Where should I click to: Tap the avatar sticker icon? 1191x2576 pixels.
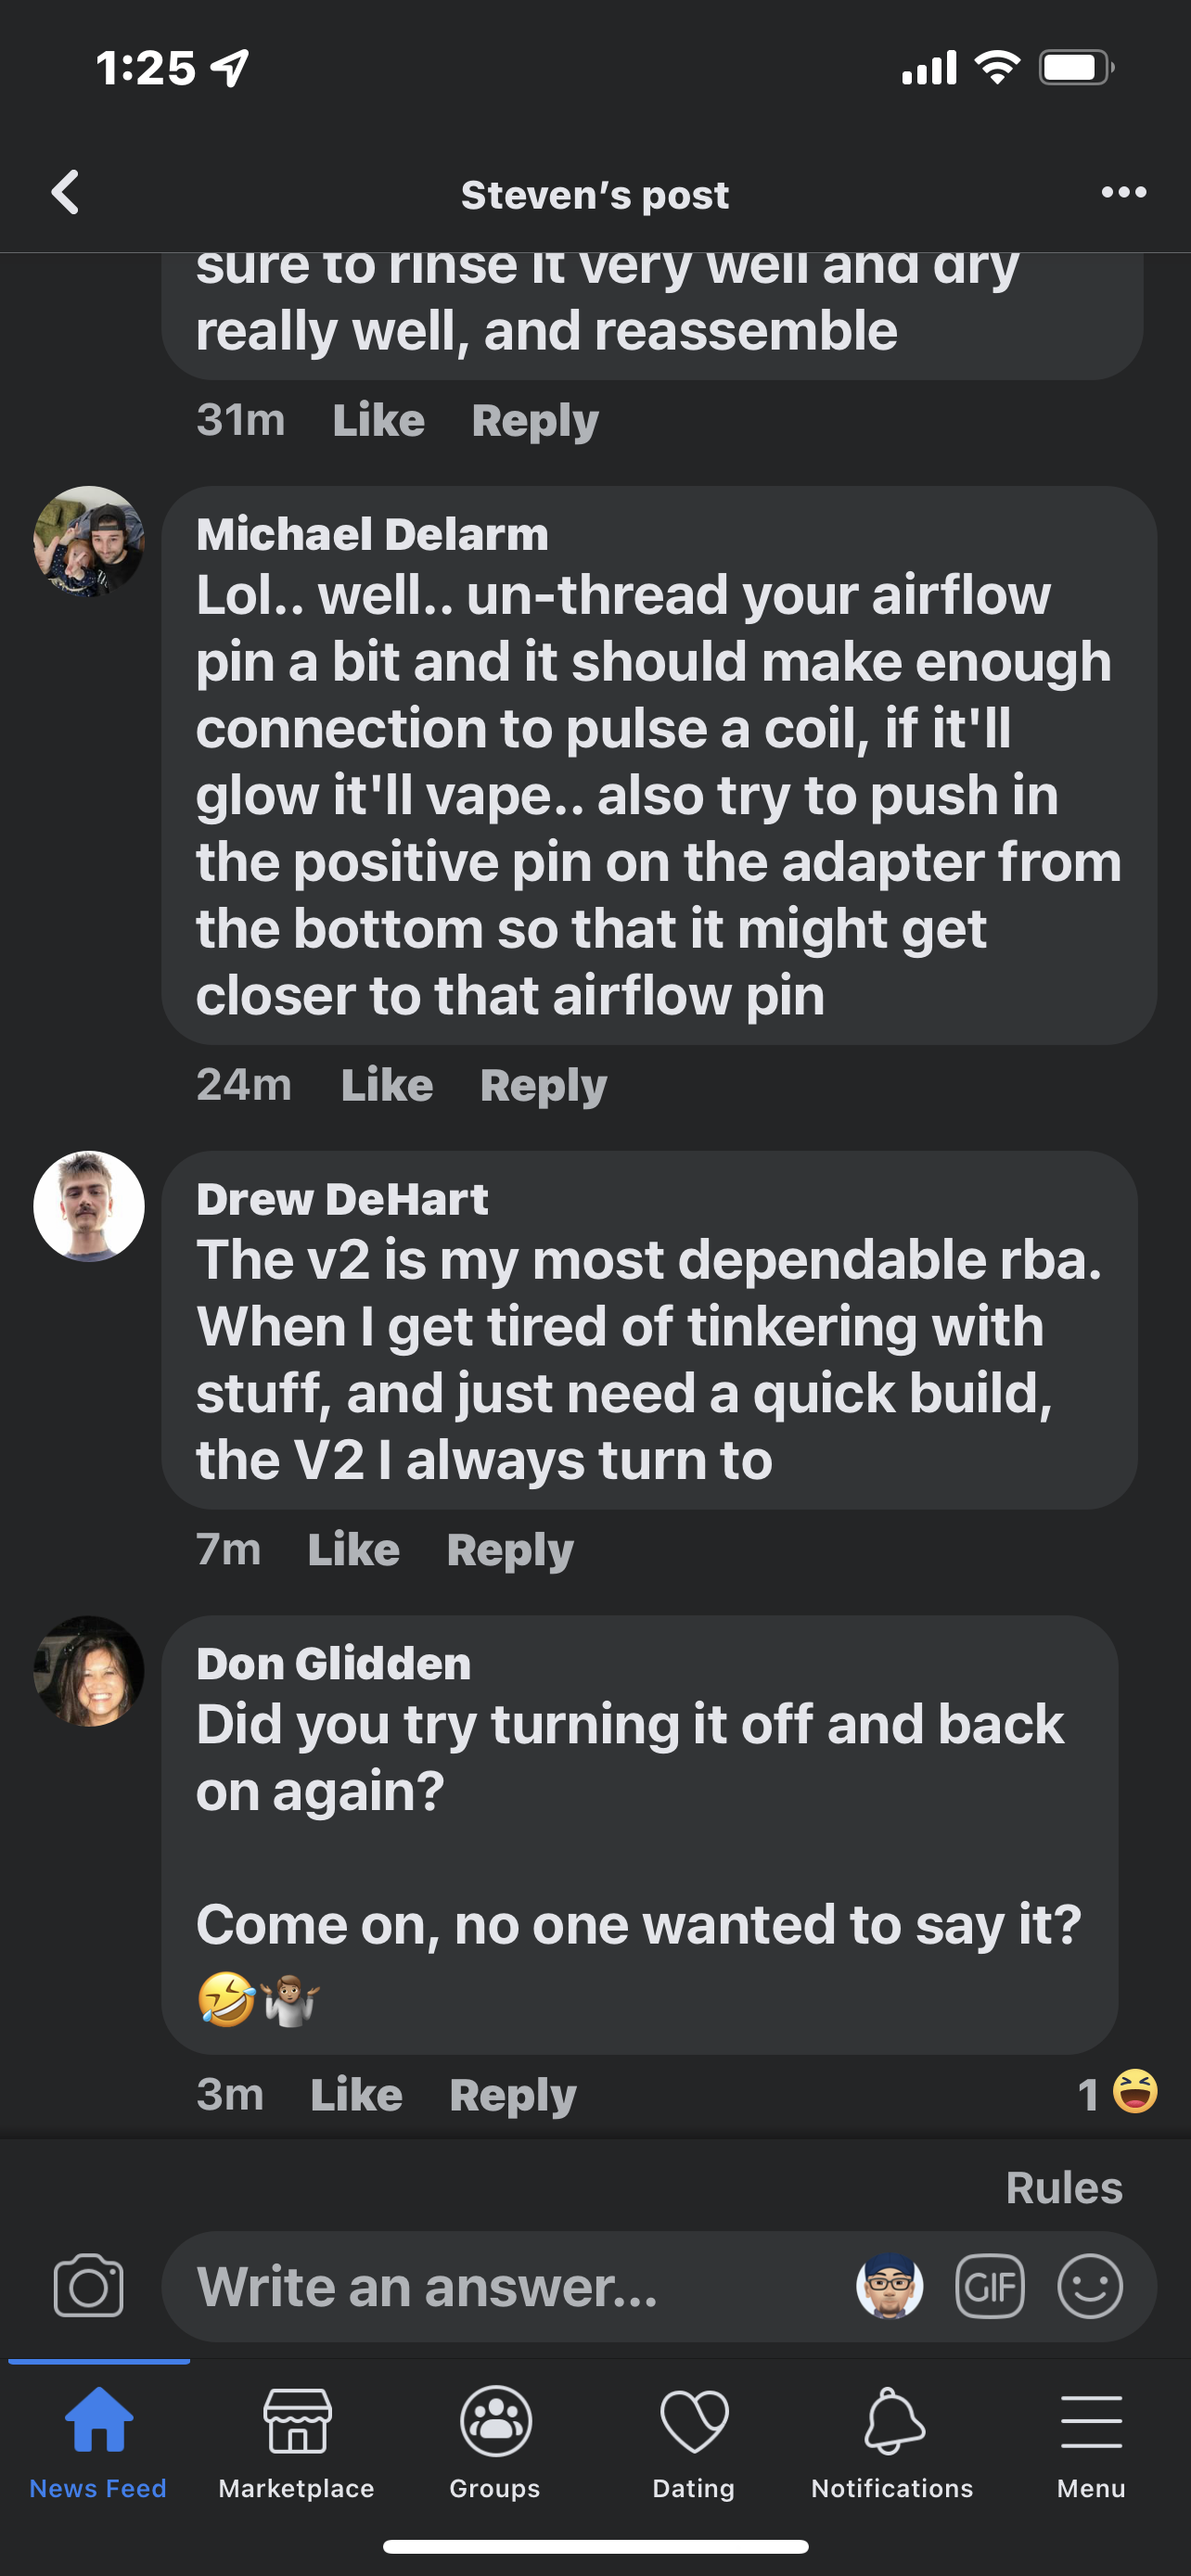tap(889, 2286)
